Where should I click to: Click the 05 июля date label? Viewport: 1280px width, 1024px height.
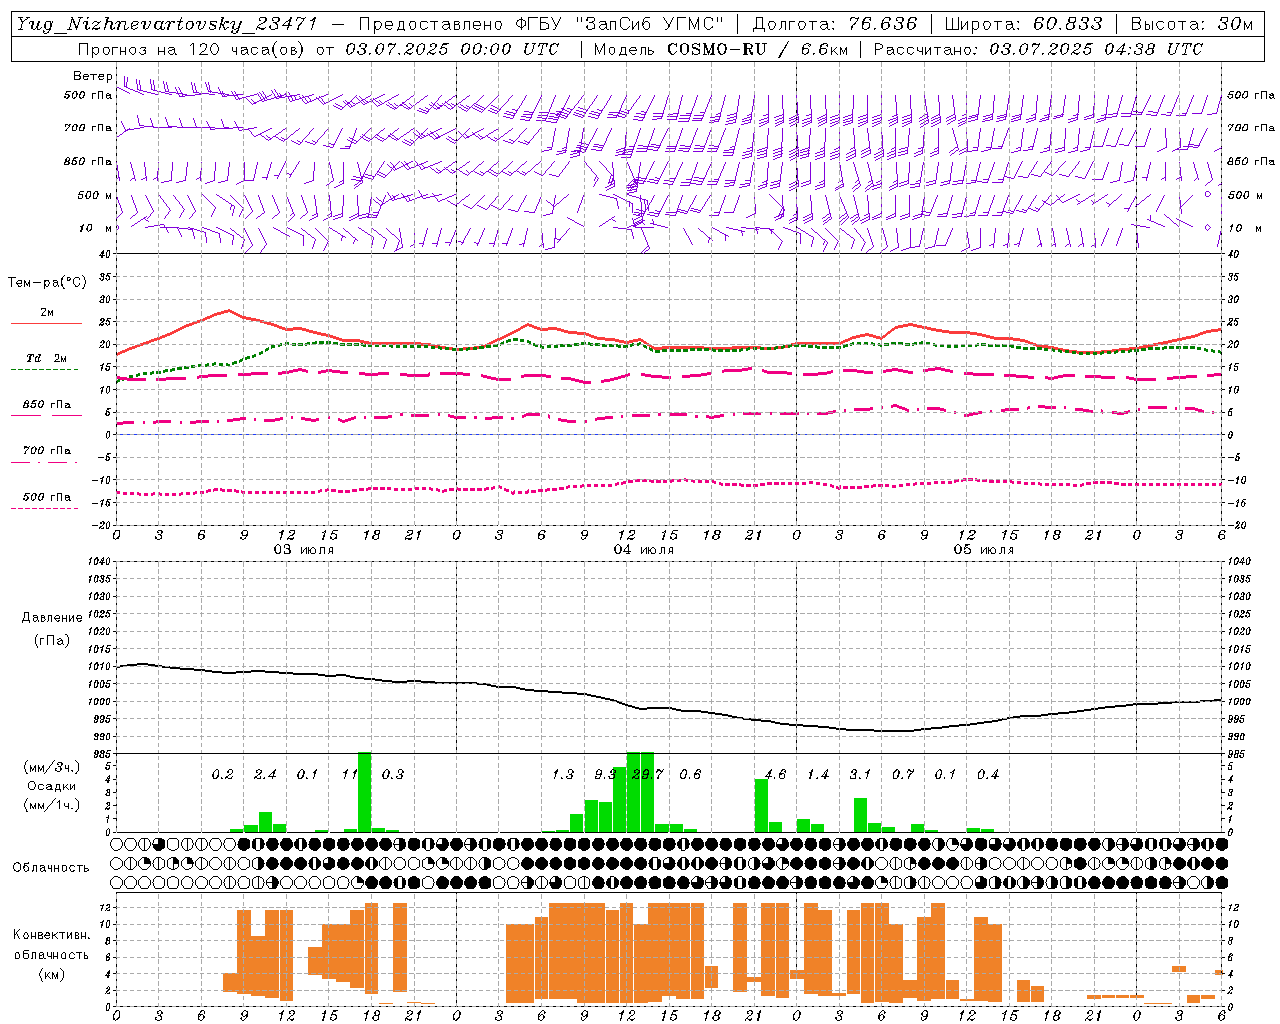(984, 549)
